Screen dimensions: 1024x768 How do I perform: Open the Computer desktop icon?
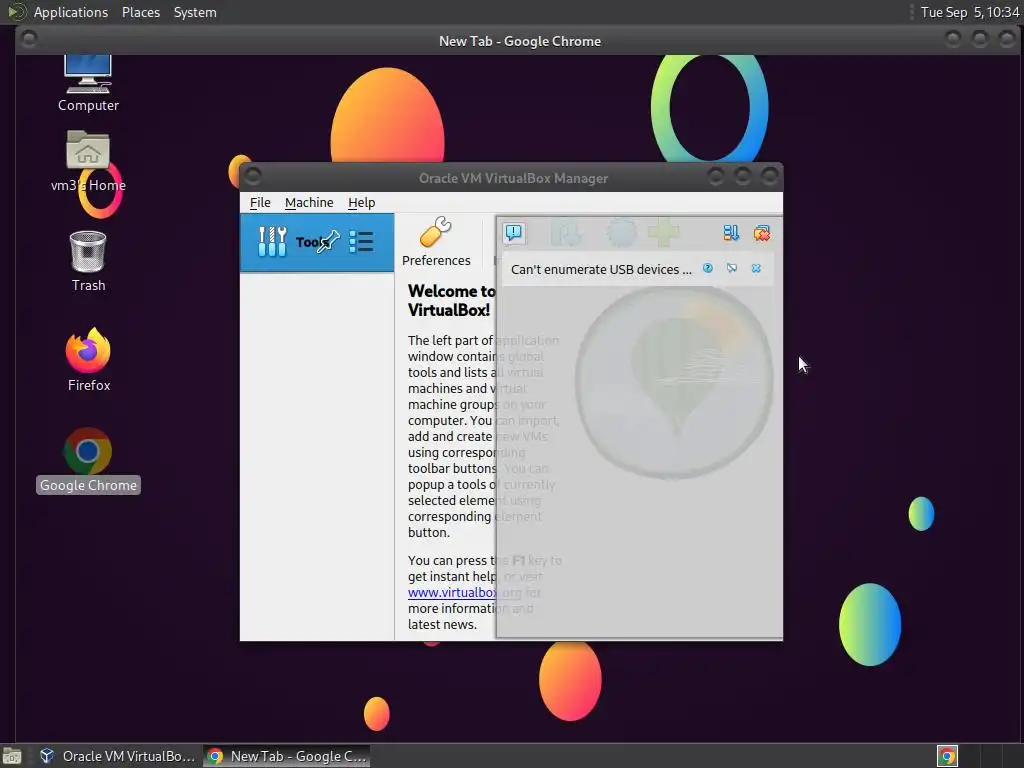pyautogui.click(x=88, y=84)
